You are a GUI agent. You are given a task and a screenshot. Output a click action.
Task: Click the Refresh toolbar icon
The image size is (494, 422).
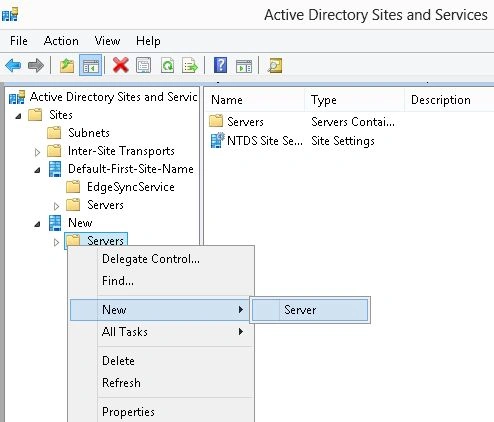point(167,65)
